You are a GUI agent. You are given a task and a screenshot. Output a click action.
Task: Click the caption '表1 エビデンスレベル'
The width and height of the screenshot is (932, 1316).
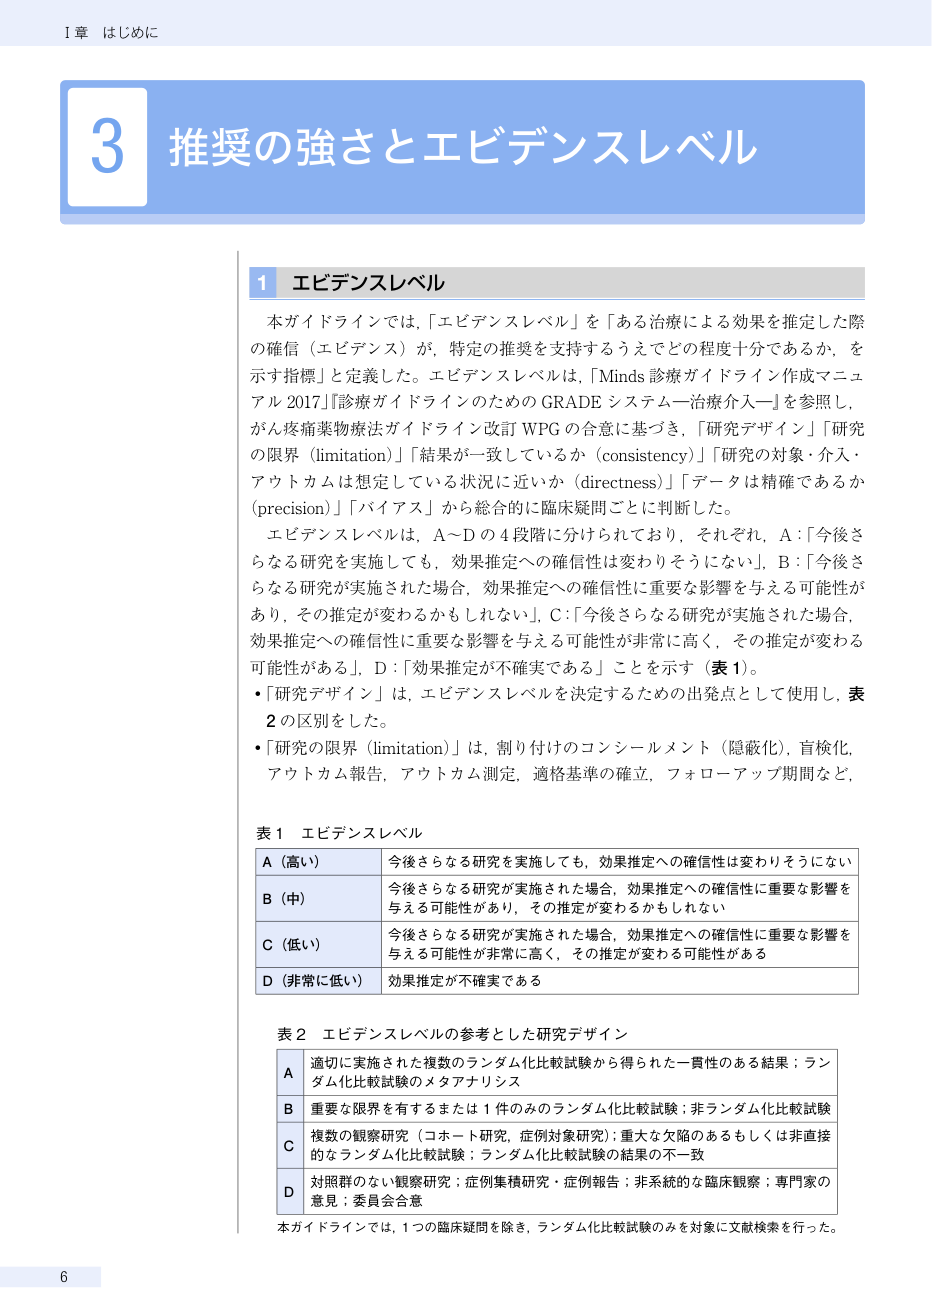[x=339, y=833]
